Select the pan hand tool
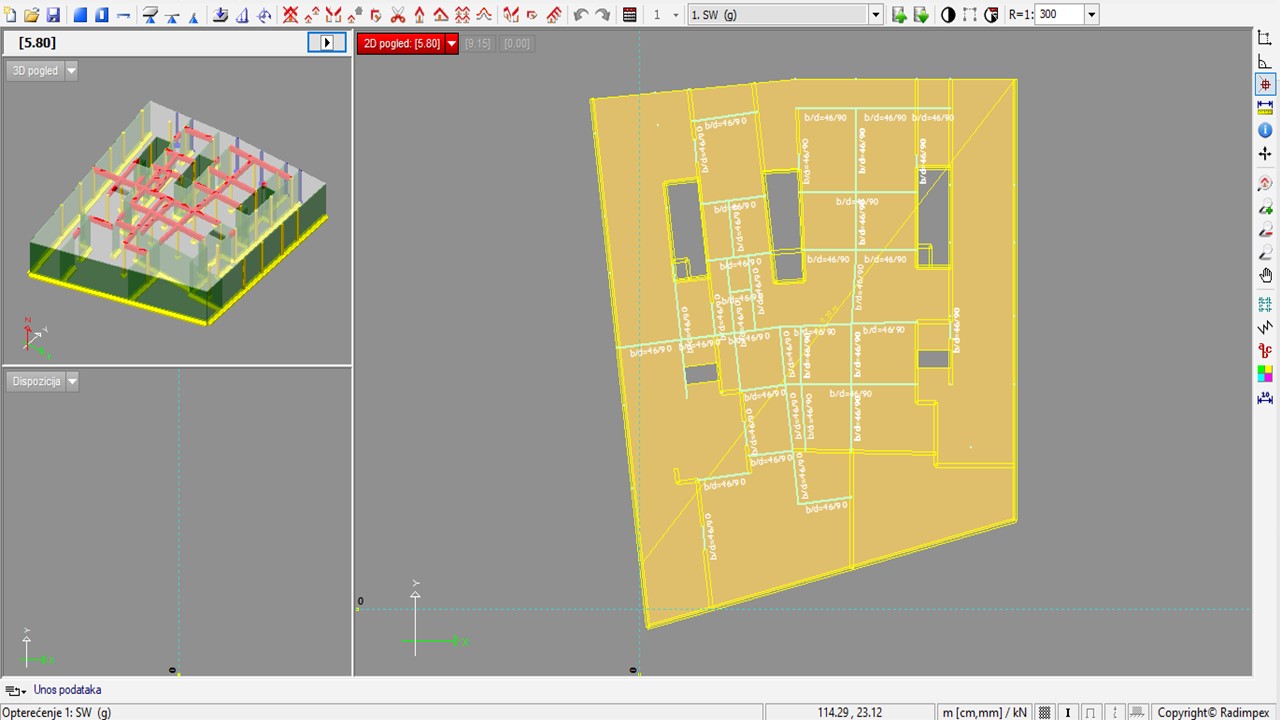1280x720 pixels. [x=1265, y=276]
